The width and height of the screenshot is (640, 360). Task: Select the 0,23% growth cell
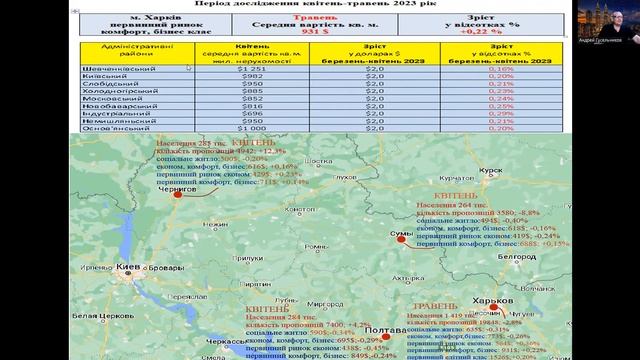click(502, 91)
